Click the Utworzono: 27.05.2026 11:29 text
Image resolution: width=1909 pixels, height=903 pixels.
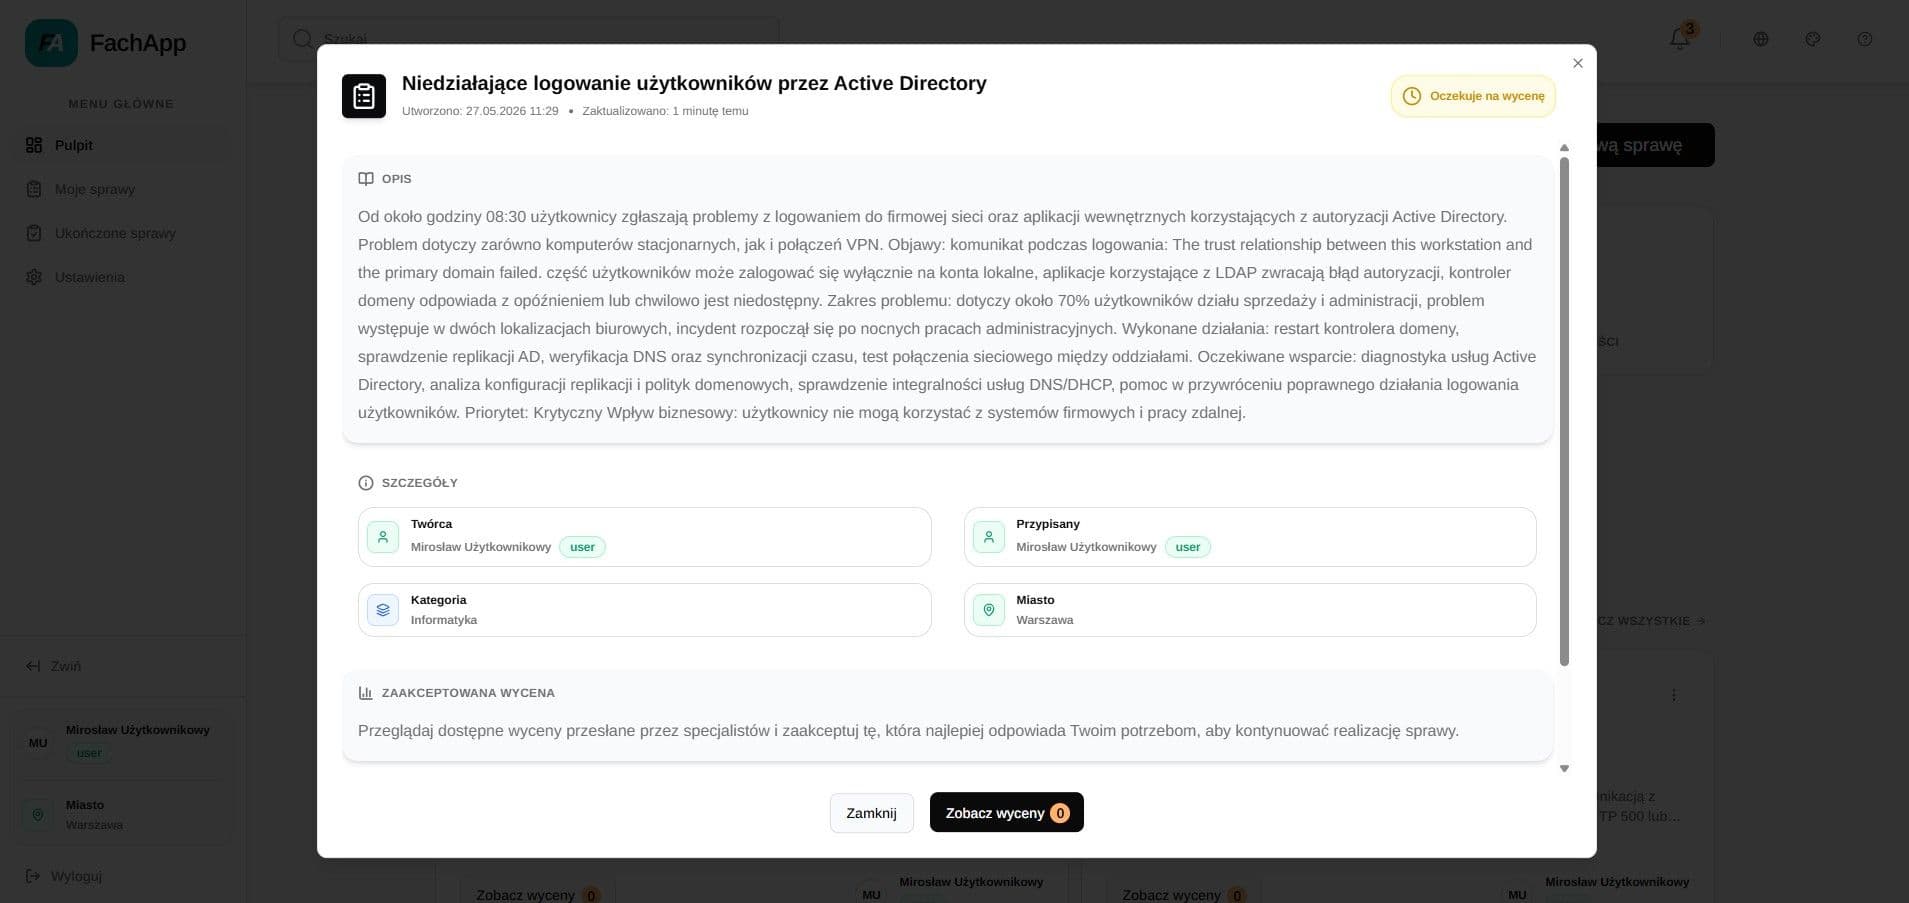pyautogui.click(x=480, y=111)
